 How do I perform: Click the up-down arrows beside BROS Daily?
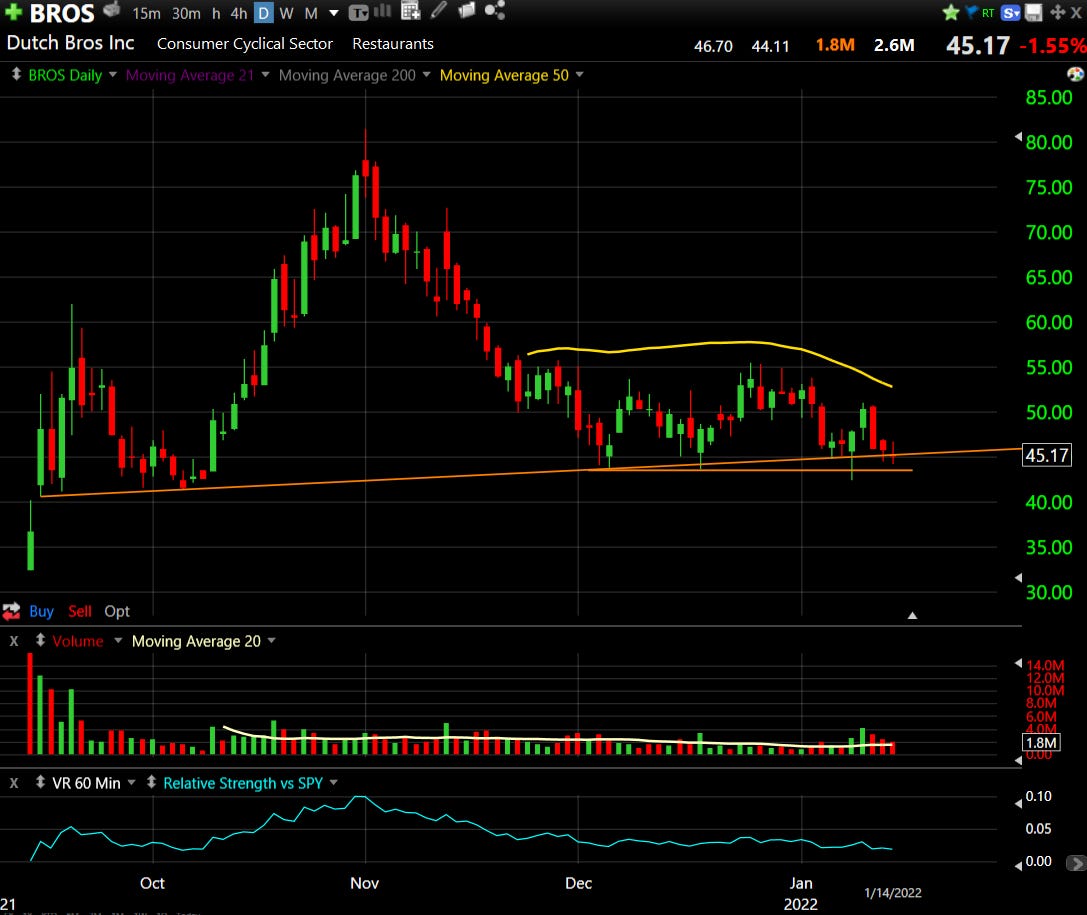point(16,74)
